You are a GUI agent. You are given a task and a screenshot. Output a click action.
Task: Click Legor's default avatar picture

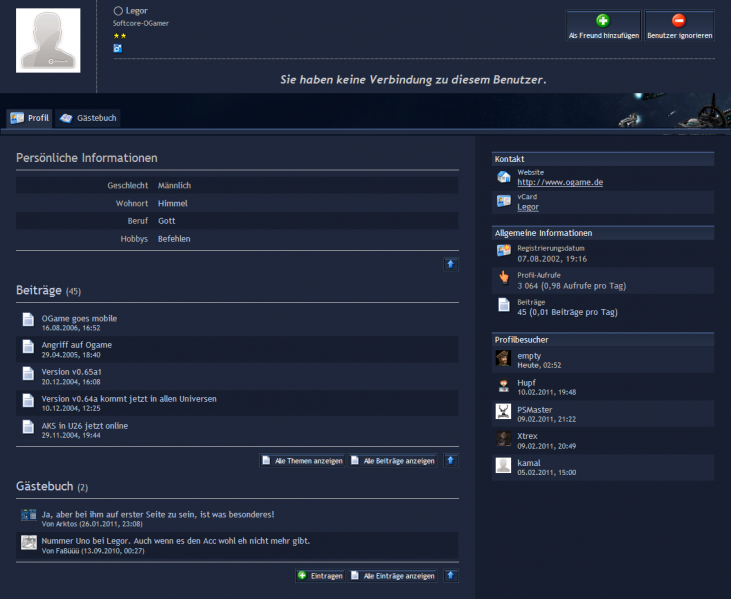[x=48, y=41]
